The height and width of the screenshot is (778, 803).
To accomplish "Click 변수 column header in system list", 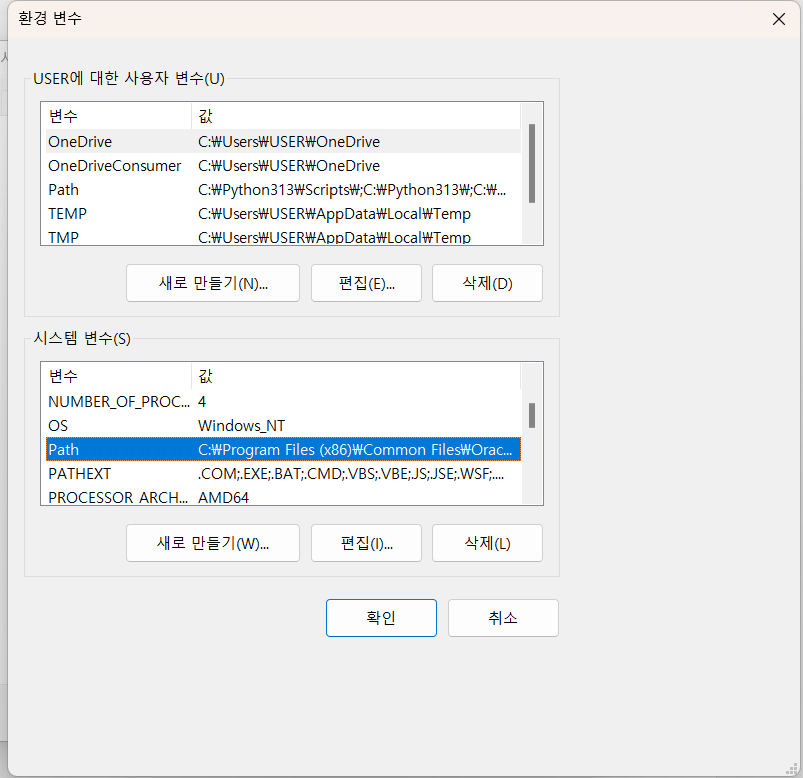I will coord(118,376).
